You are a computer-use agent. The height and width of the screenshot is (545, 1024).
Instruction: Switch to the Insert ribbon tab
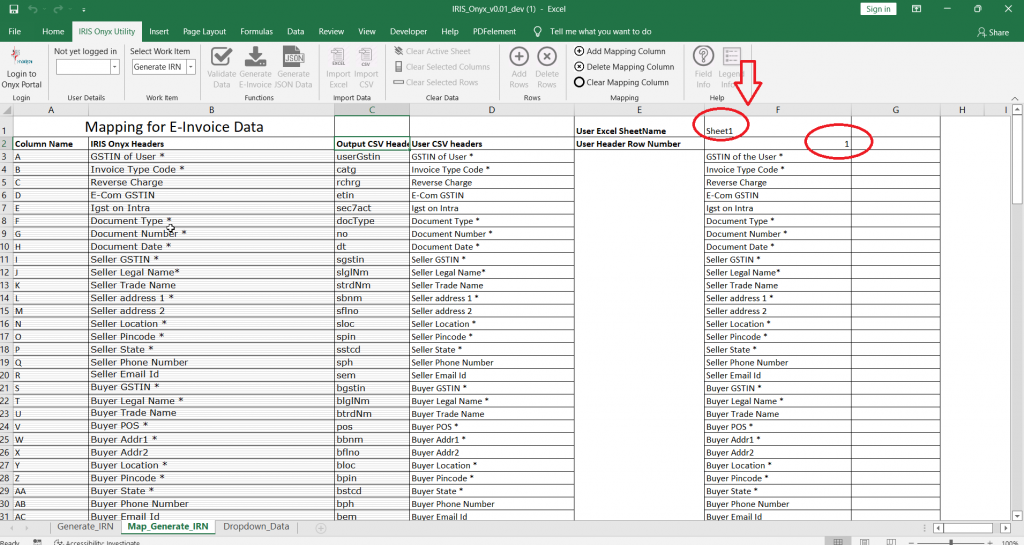point(159,31)
